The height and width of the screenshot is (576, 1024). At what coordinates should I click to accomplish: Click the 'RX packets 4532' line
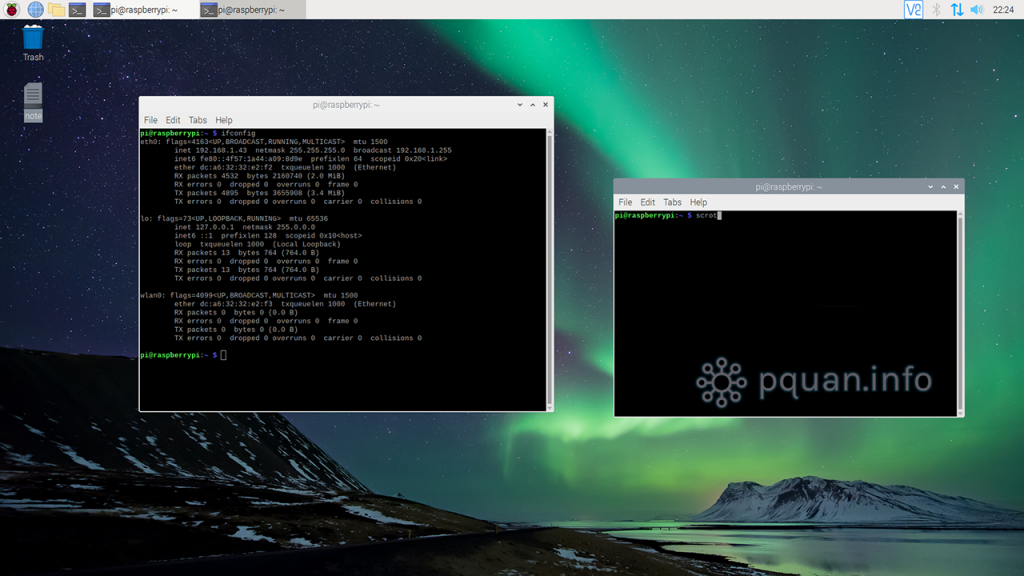(x=259, y=176)
